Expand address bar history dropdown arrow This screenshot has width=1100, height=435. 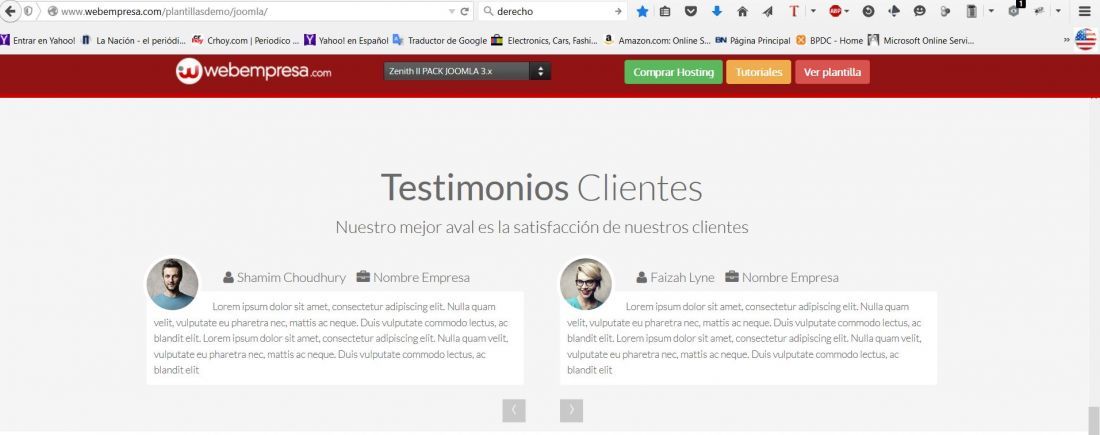pos(452,11)
